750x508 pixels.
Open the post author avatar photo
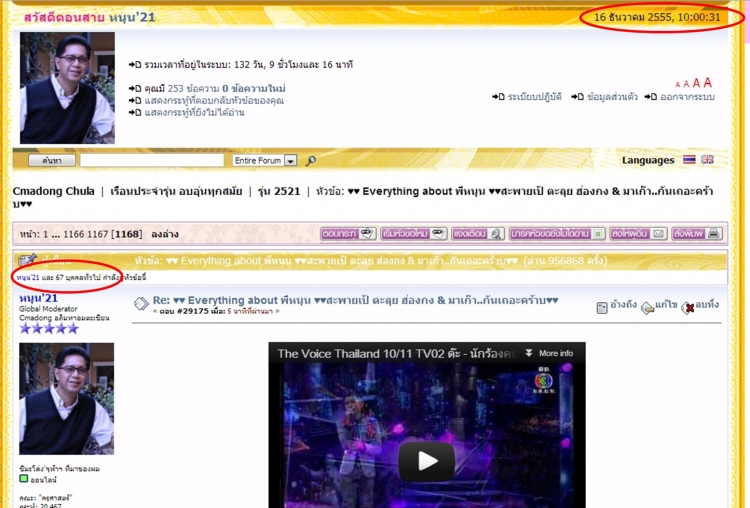(x=66, y=398)
